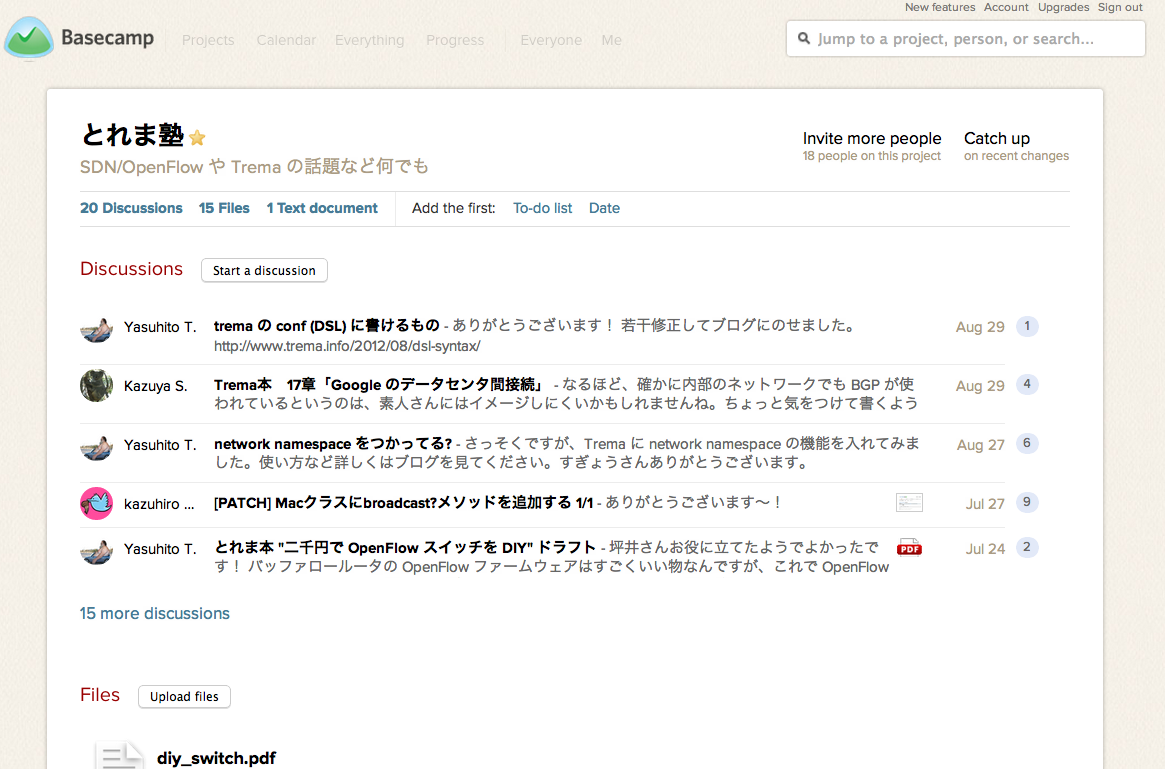Click the Jul 24 date
This screenshot has height=769, width=1165.
(x=985, y=549)
